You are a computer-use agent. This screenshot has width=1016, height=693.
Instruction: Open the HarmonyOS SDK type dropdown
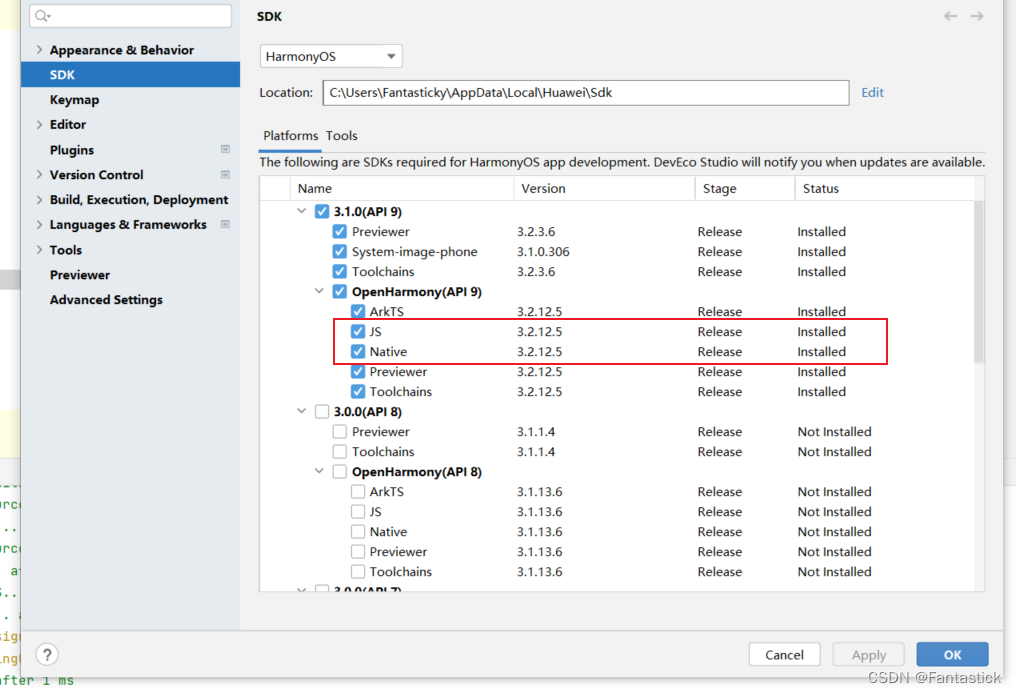pos(391,56)
